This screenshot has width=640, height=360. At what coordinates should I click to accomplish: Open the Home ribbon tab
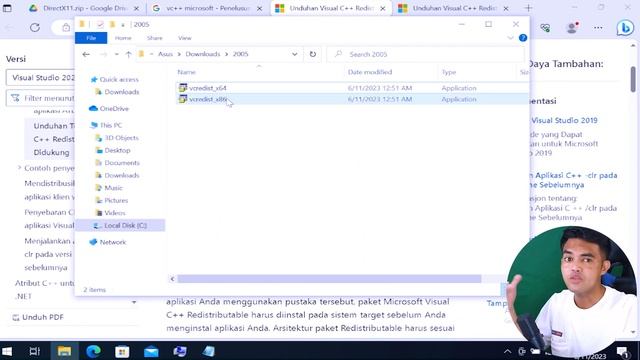[x=123, y=38]
